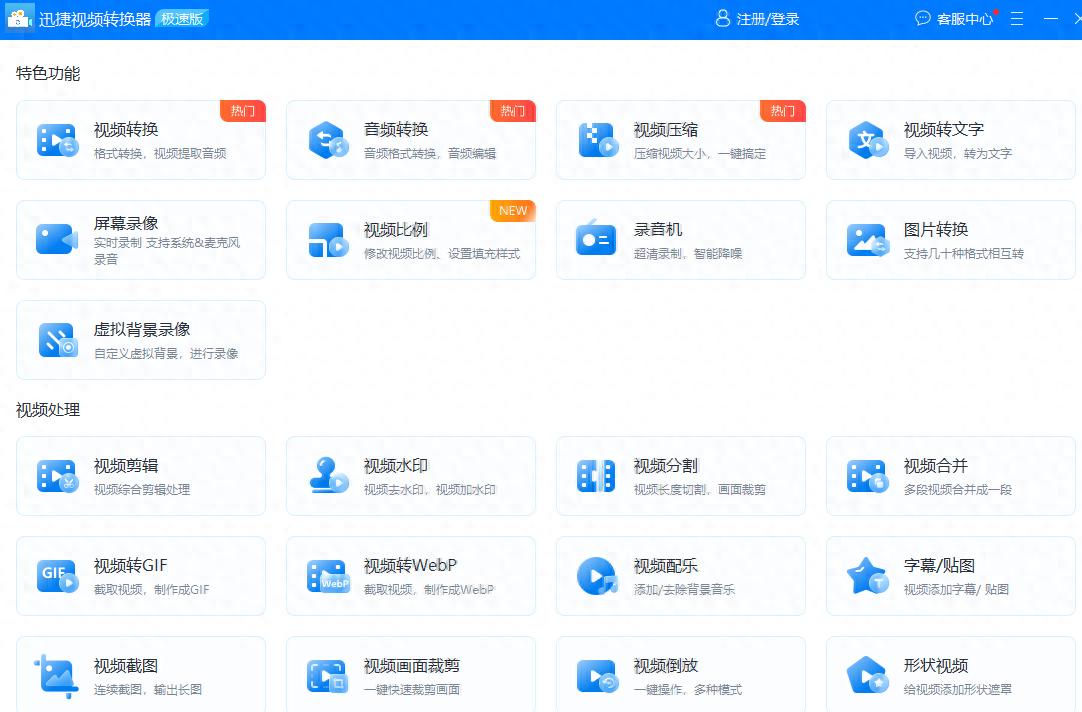1082x712 pixels.
Task: Open the hamburger menu in title bar
Action: pyautogui.click(x=1017, y=19)
